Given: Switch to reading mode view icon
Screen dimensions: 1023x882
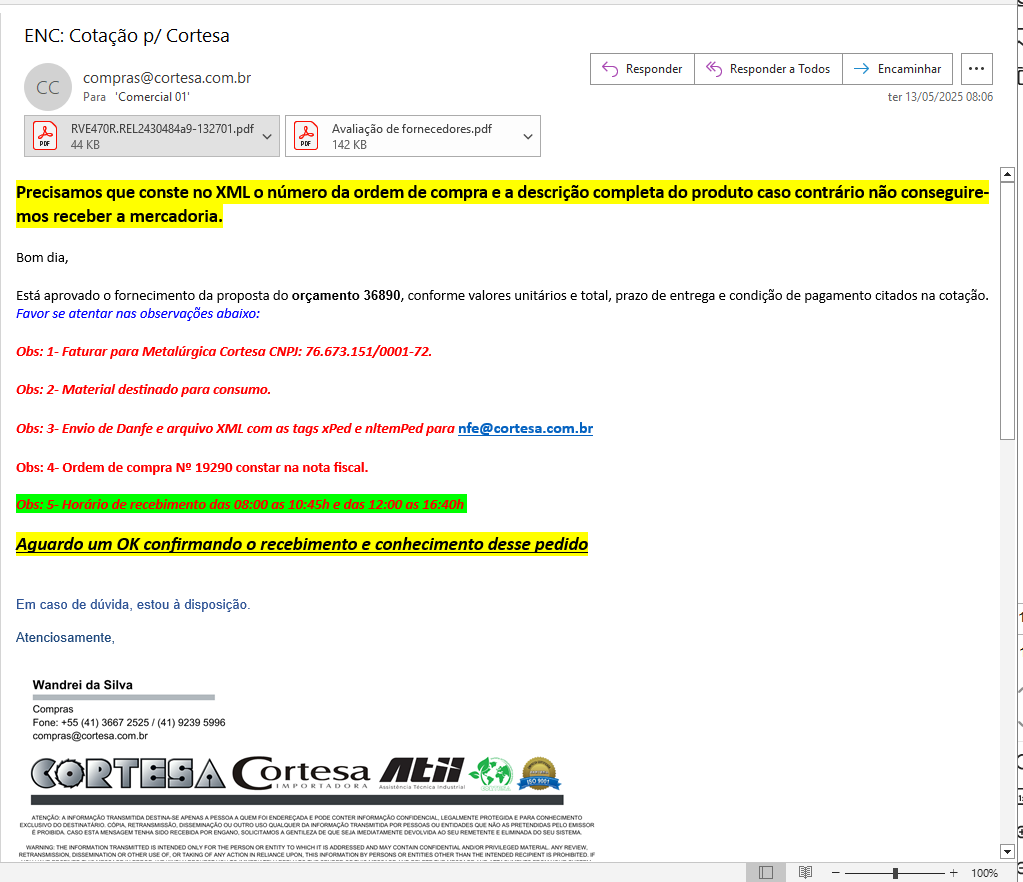Looking at the screenshot, I should 806,872.
